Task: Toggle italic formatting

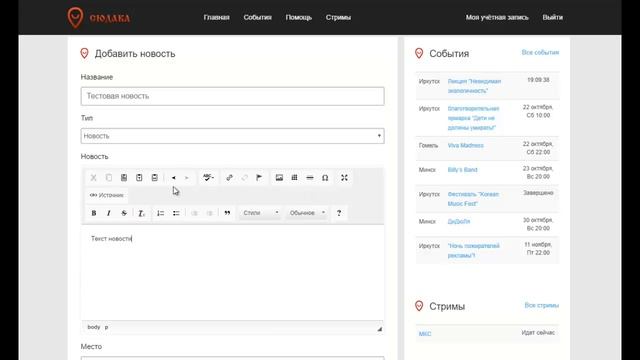Action: (x=109, y=213)
